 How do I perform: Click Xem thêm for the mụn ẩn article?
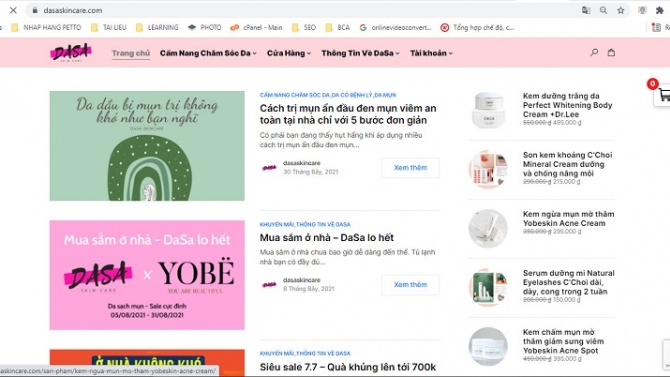coord(410,168)
